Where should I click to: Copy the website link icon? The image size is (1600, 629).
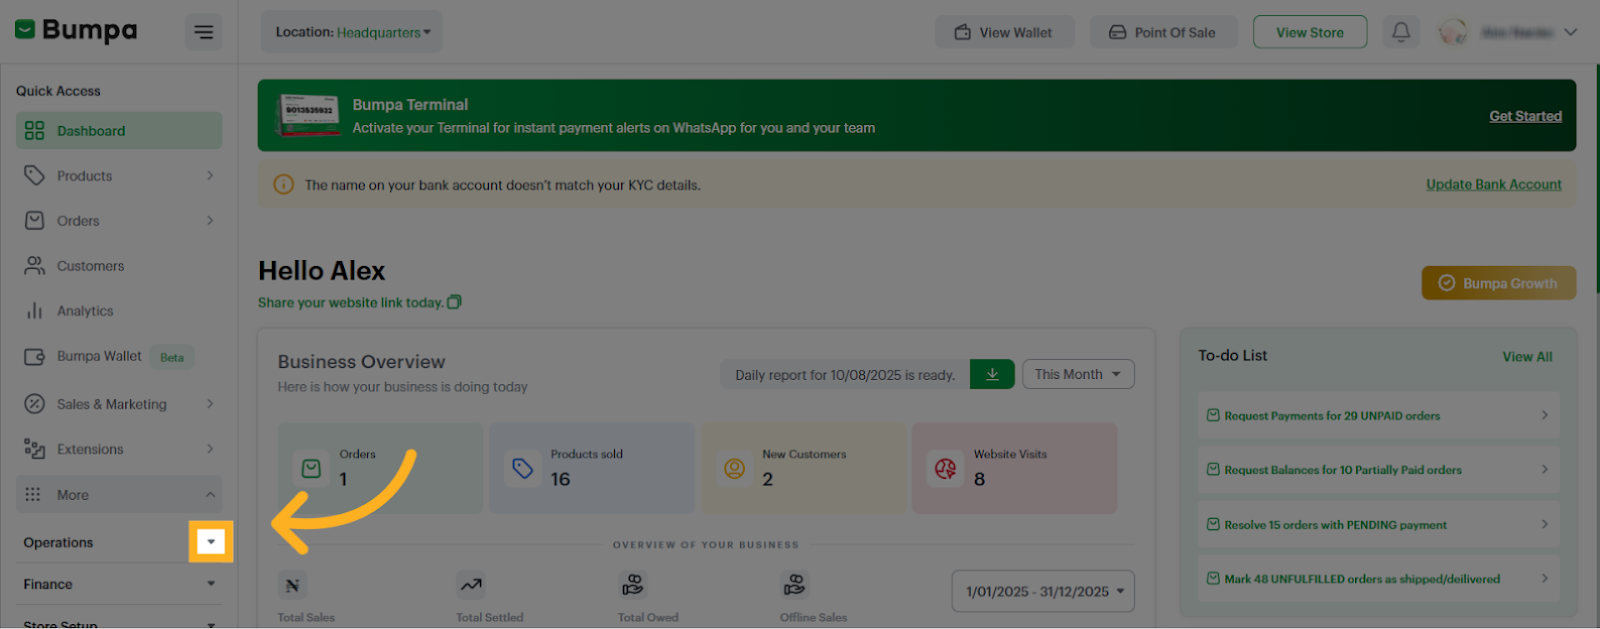[x=454, y=302]
